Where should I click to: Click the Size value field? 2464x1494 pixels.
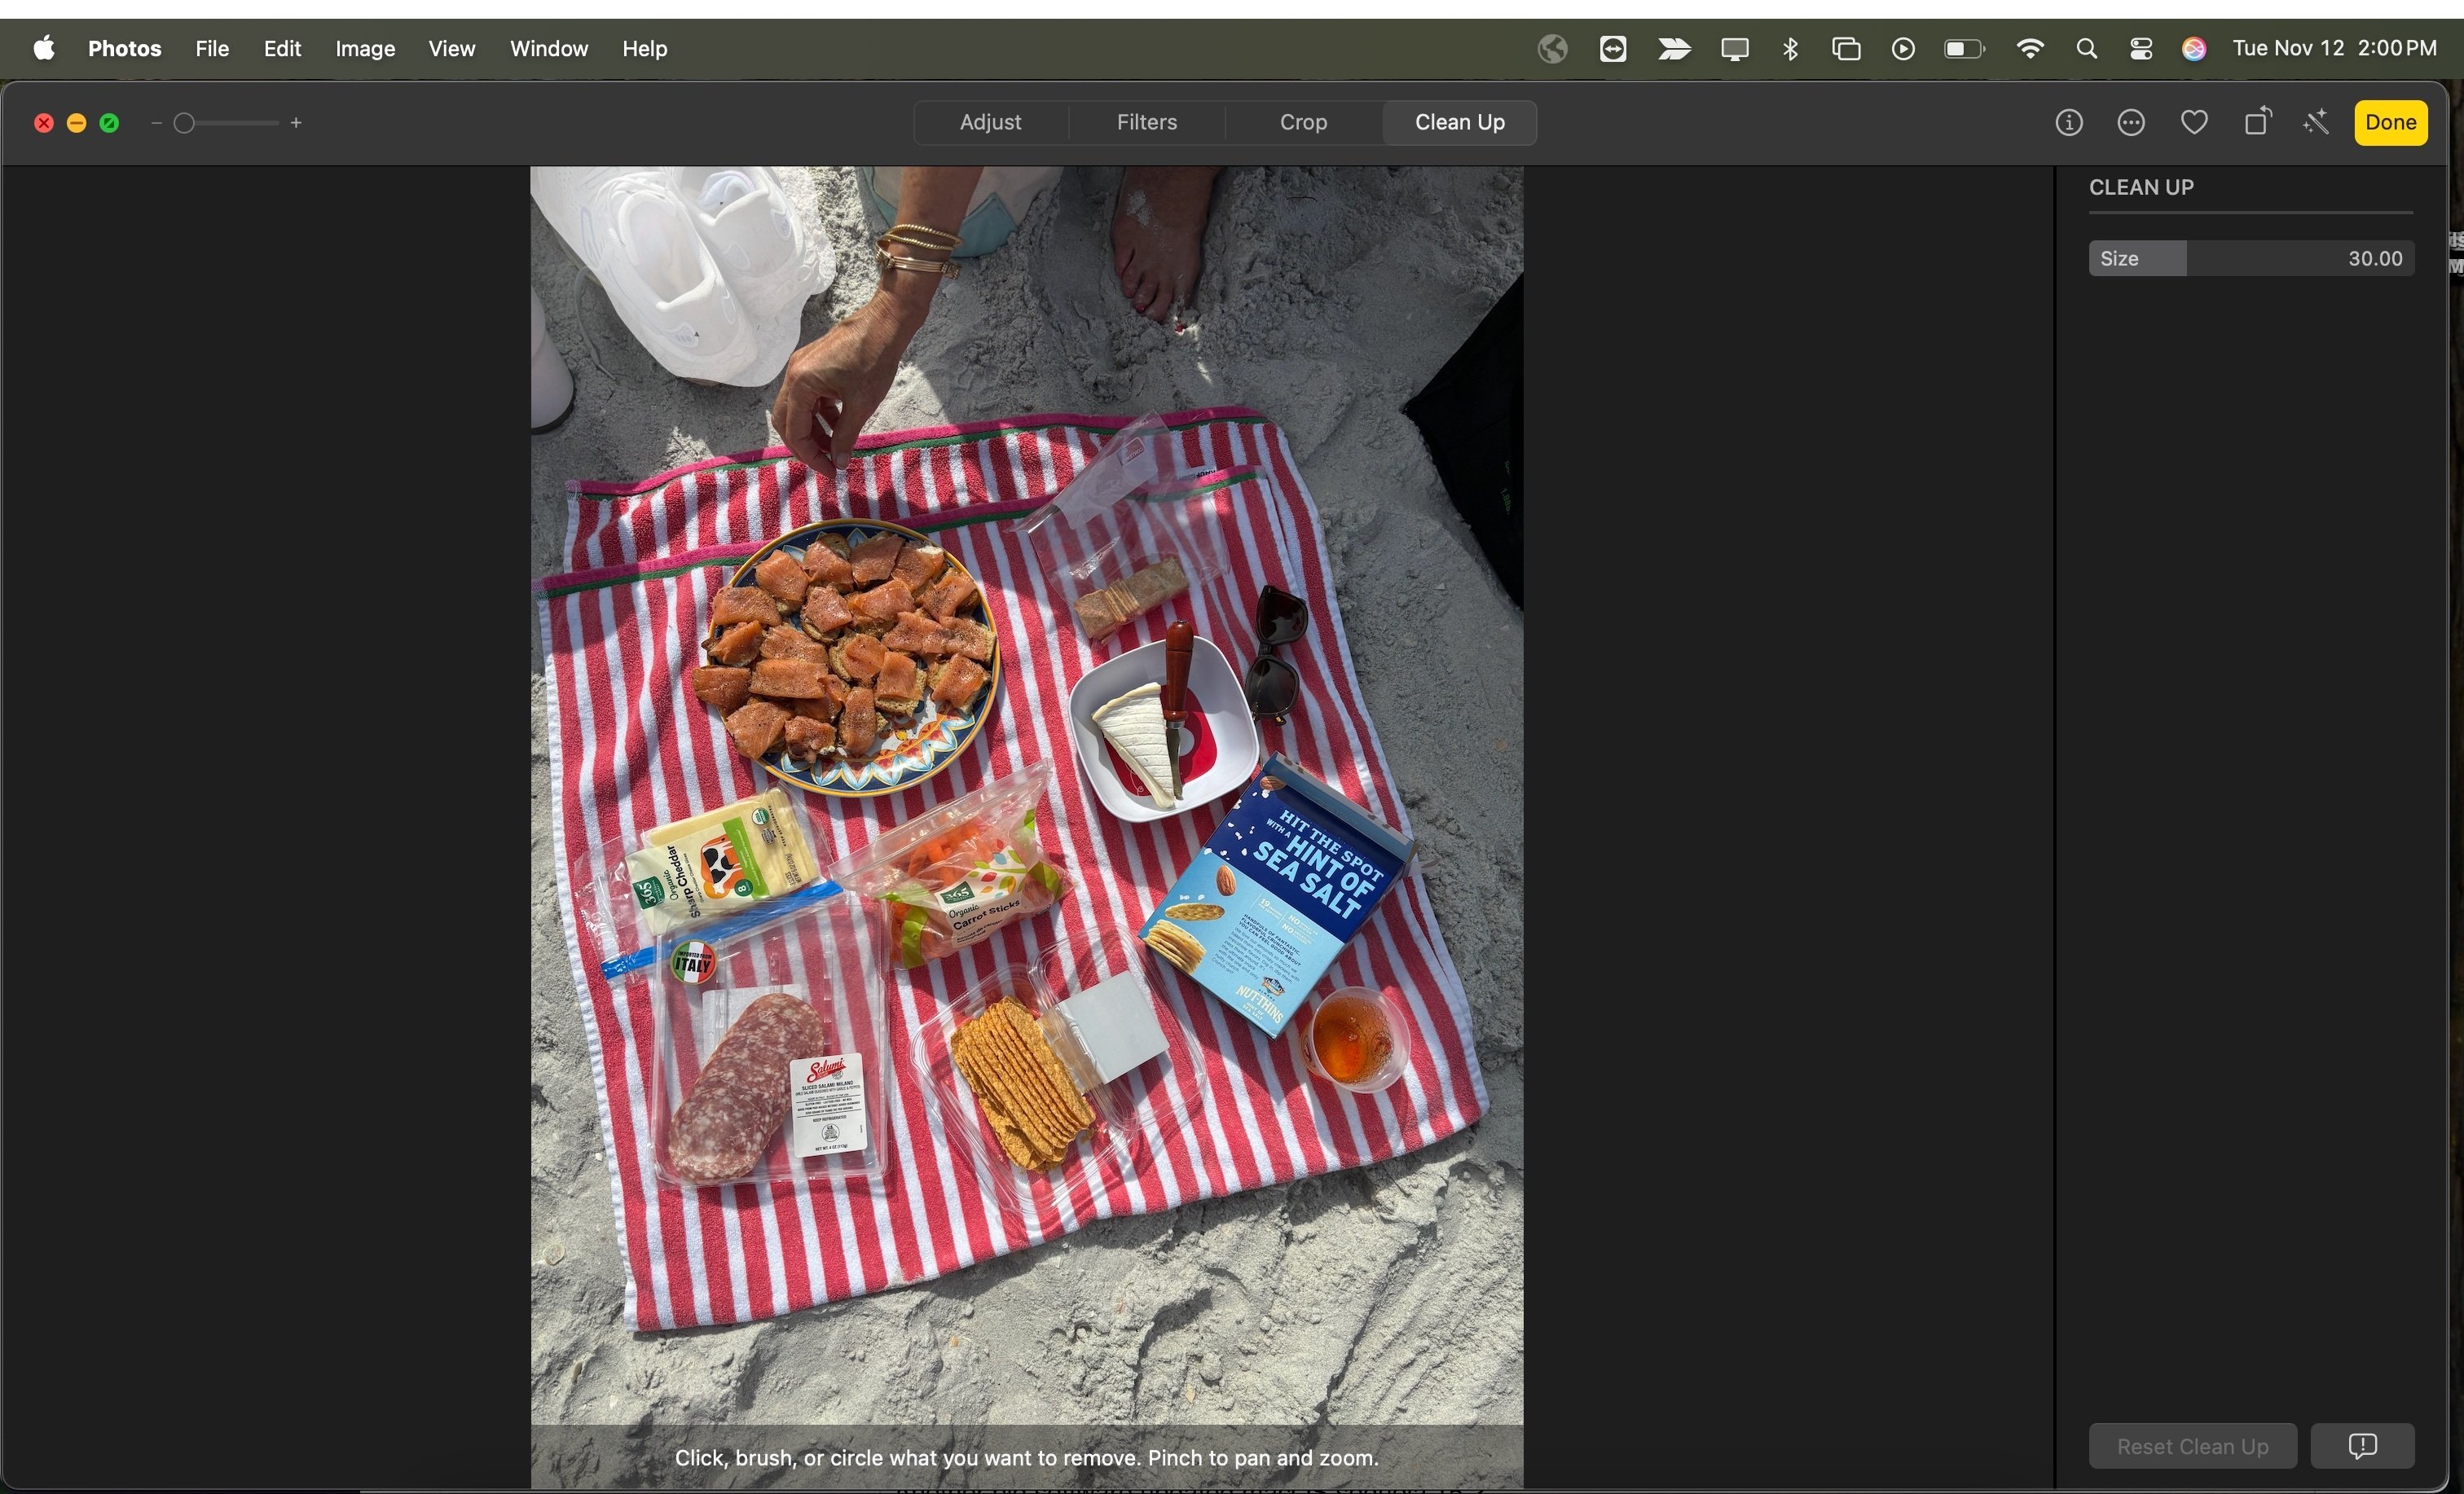coord(2376,258)
